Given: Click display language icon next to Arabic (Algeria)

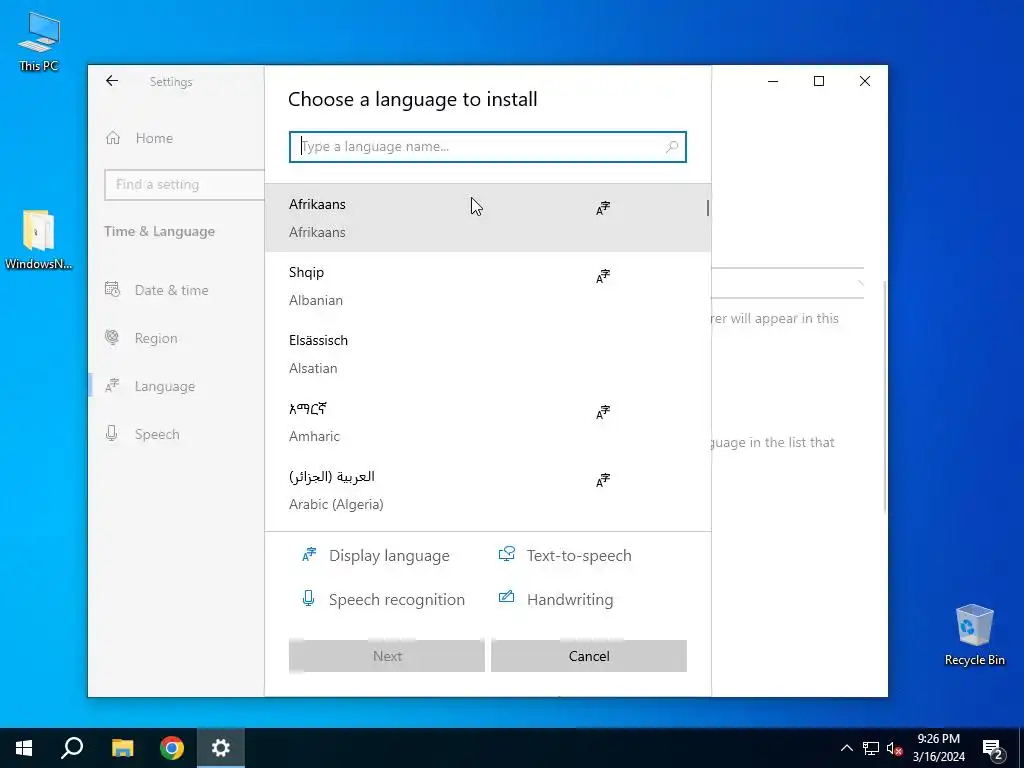Looking at the screenshot, I should pos(603,481).
